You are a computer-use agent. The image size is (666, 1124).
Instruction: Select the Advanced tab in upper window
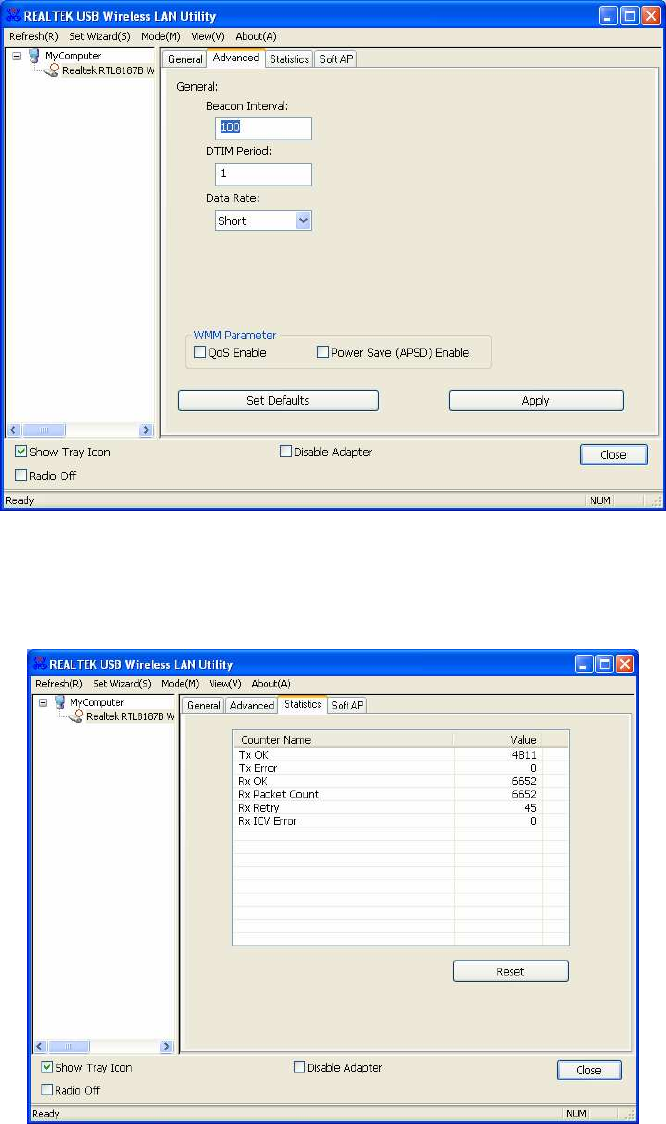click(236, 58)
